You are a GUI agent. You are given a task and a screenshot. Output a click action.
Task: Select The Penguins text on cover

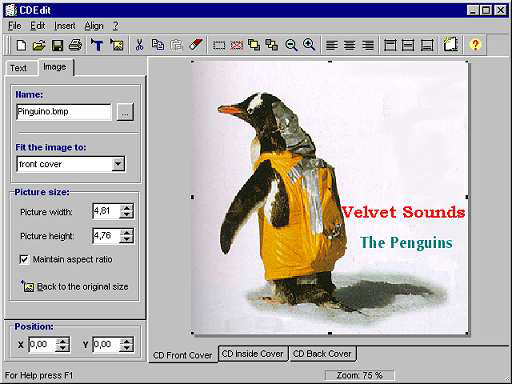pos(406,243)
